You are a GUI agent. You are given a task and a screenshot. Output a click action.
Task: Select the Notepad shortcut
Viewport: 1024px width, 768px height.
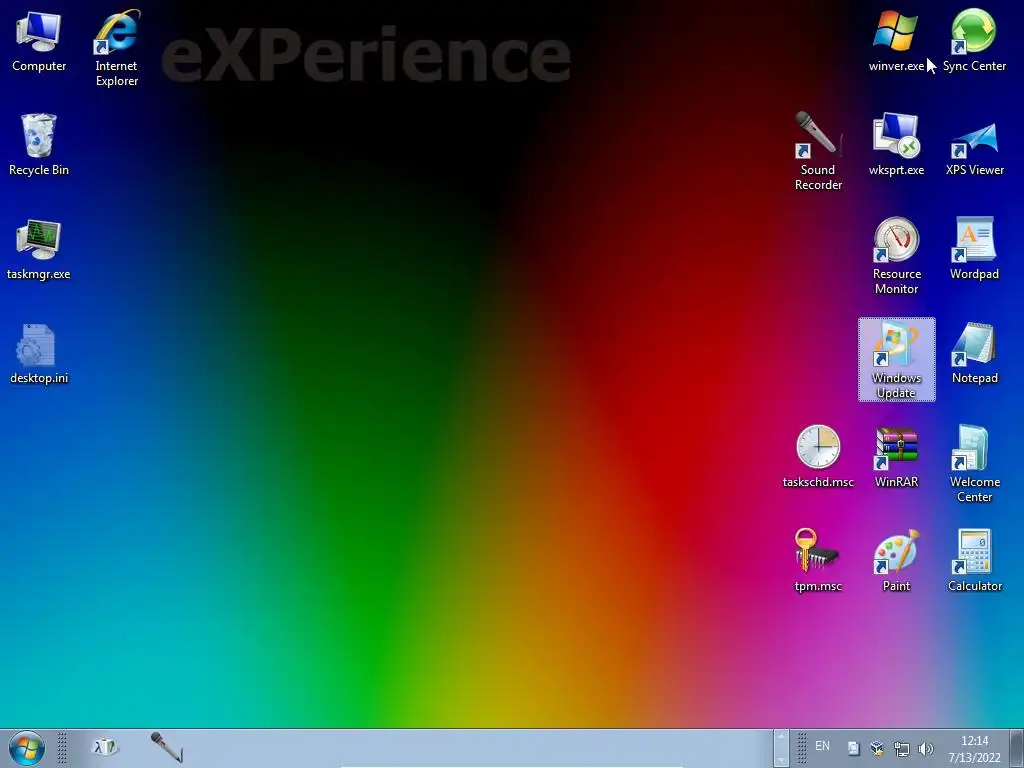click(974, 353)
